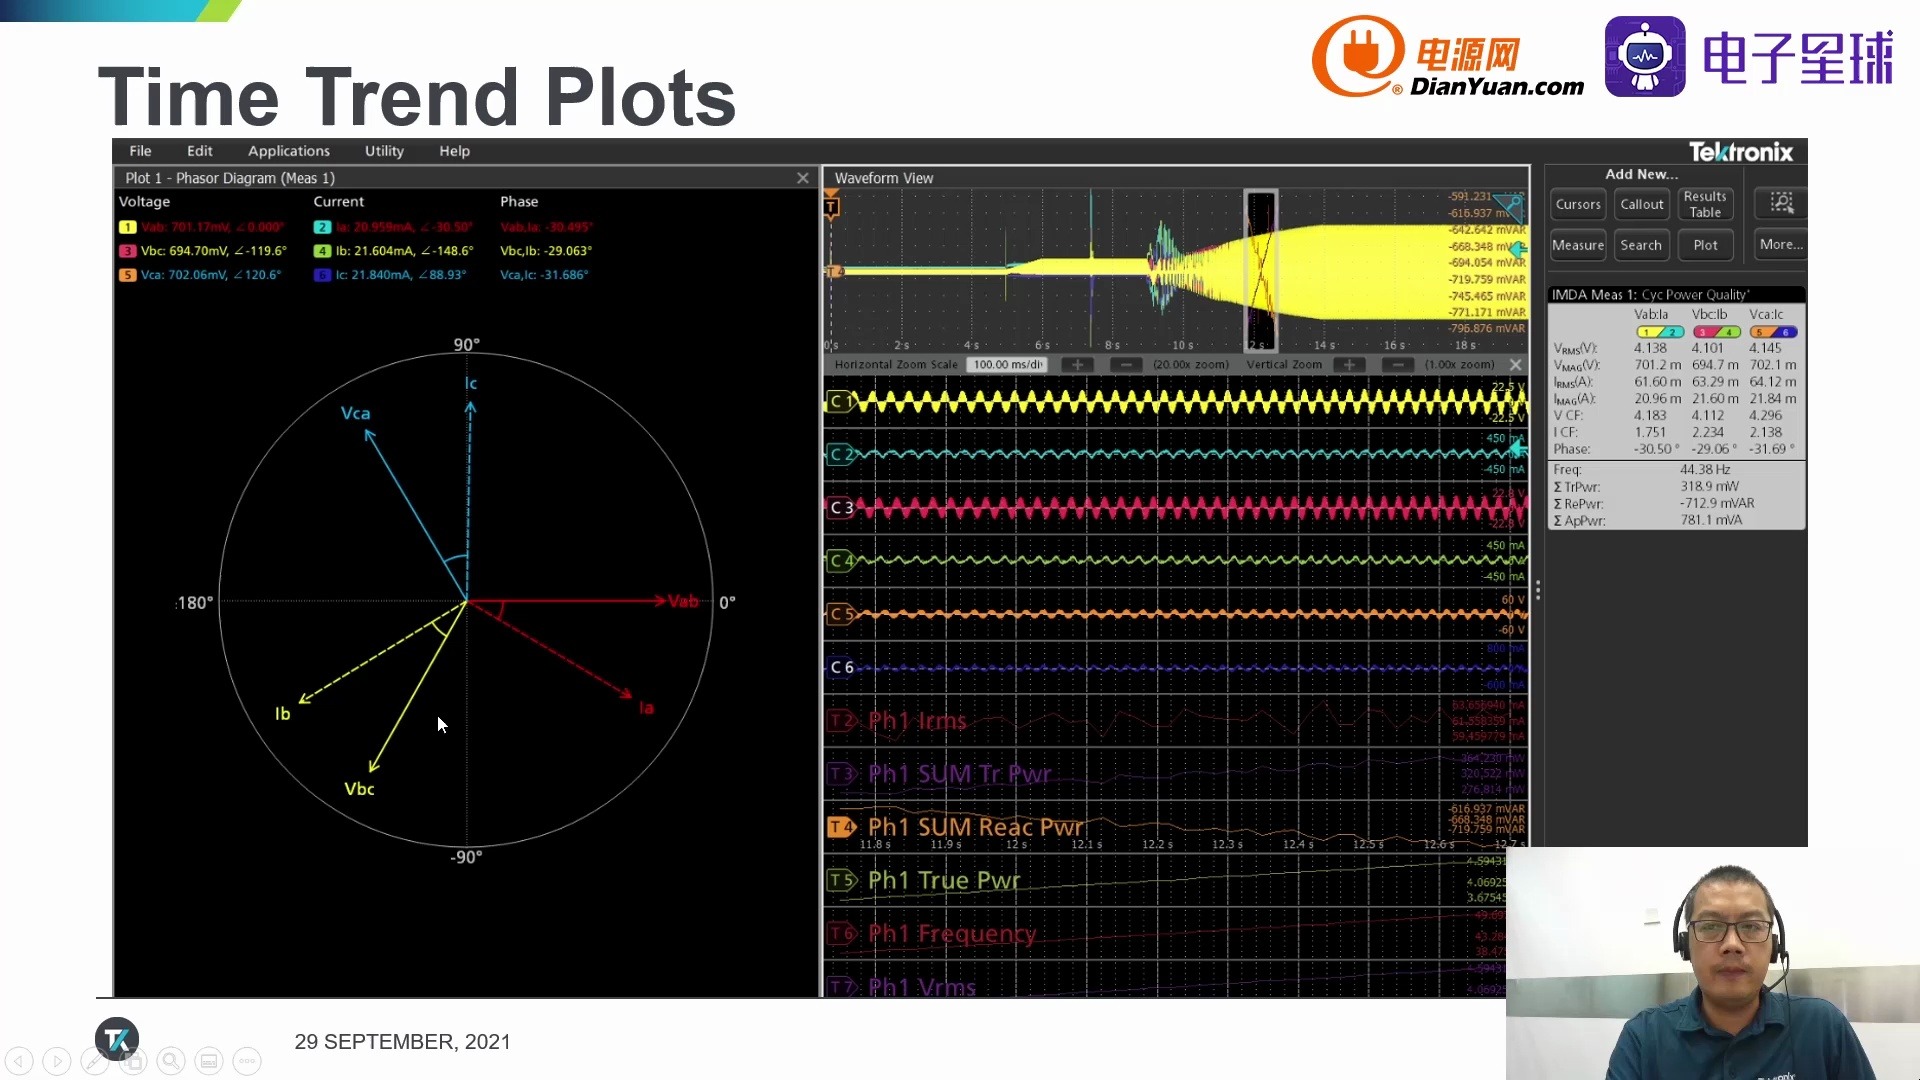Add a new Plot
This screenshot has width=1920, height=1080.
click(x=1705, y=245)
